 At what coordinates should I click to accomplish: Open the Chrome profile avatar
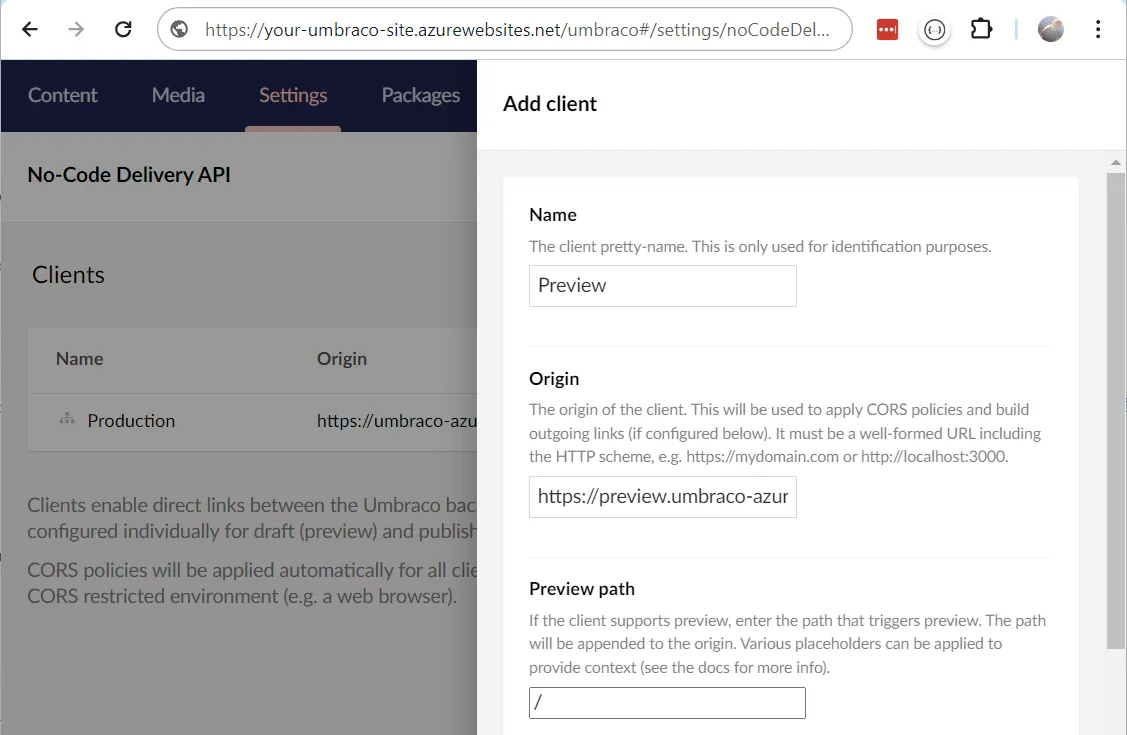pos(1050,29)
